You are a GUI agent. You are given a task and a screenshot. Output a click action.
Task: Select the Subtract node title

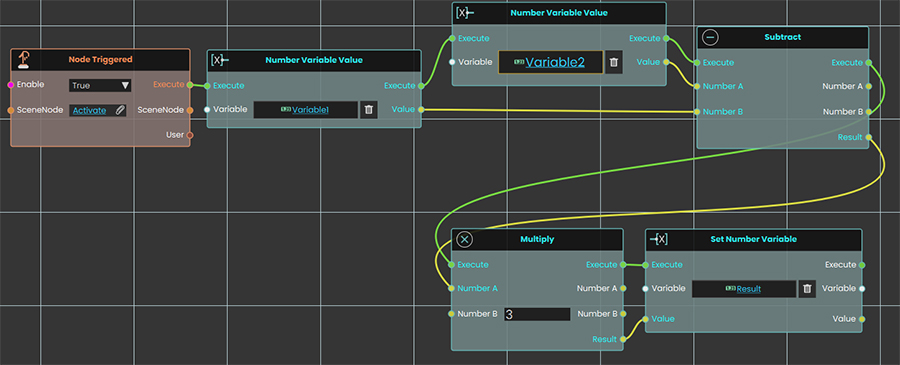point(782,37)
